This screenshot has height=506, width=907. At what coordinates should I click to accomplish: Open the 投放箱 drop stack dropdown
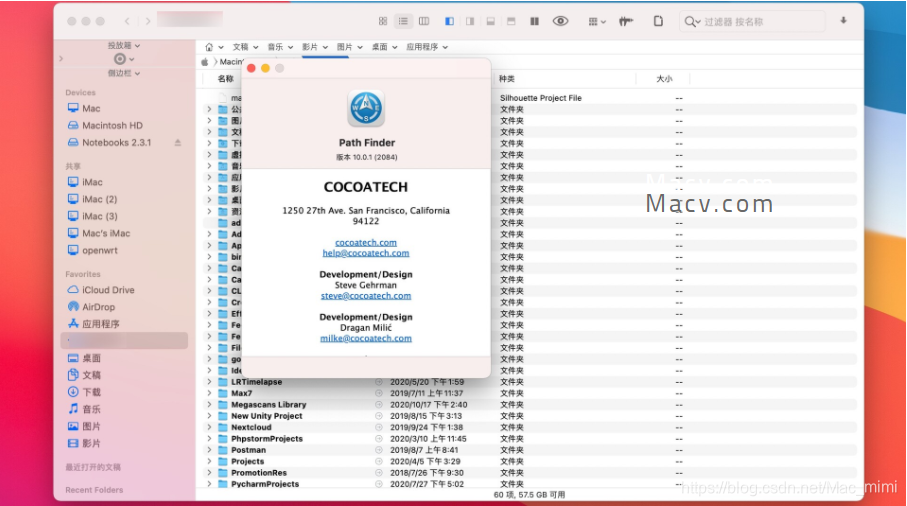[x=124, y=45]
